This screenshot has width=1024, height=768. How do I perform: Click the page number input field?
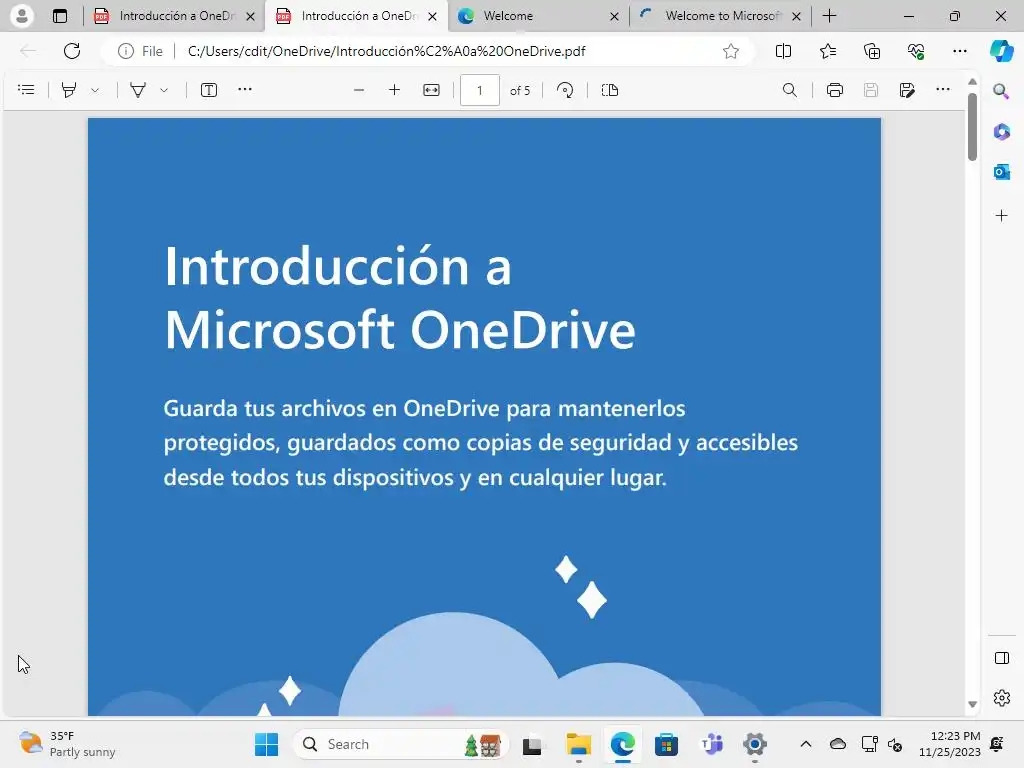[x=480, y=90]
